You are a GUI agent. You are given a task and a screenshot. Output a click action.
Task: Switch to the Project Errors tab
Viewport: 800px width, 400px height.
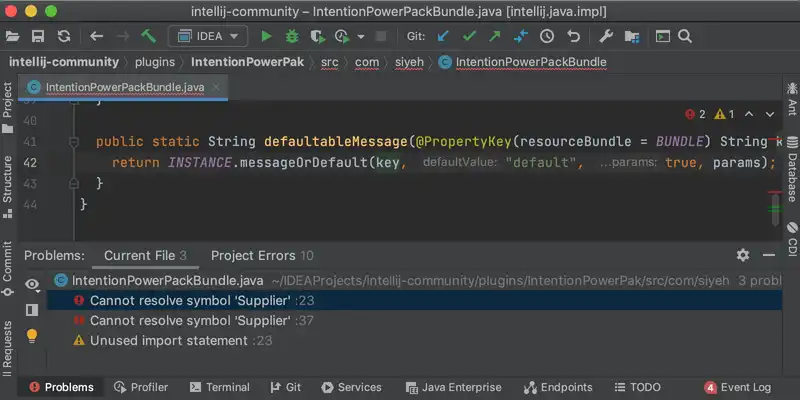point(262,256)
